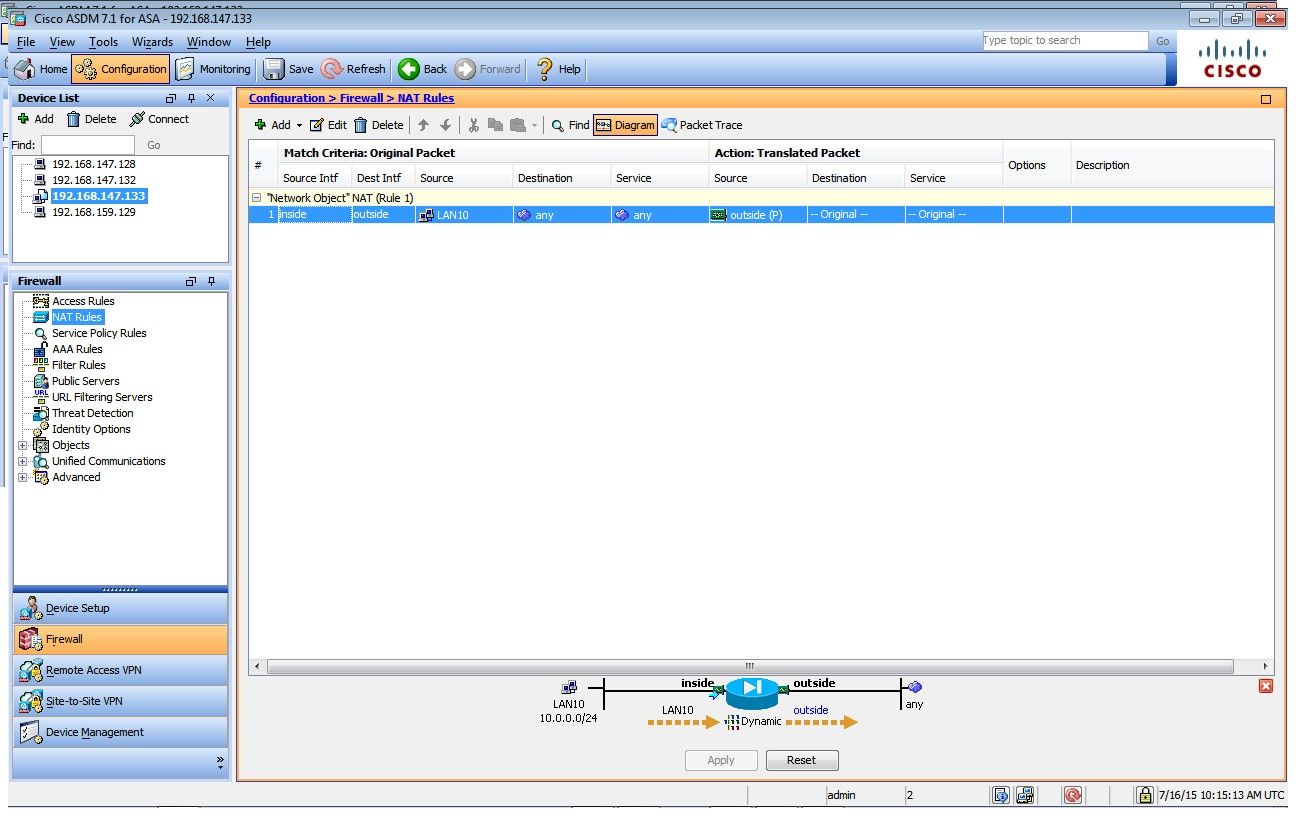Screen dimensions: 1296x816
Task: Click the Find device input field
Action: coord(87,145)
